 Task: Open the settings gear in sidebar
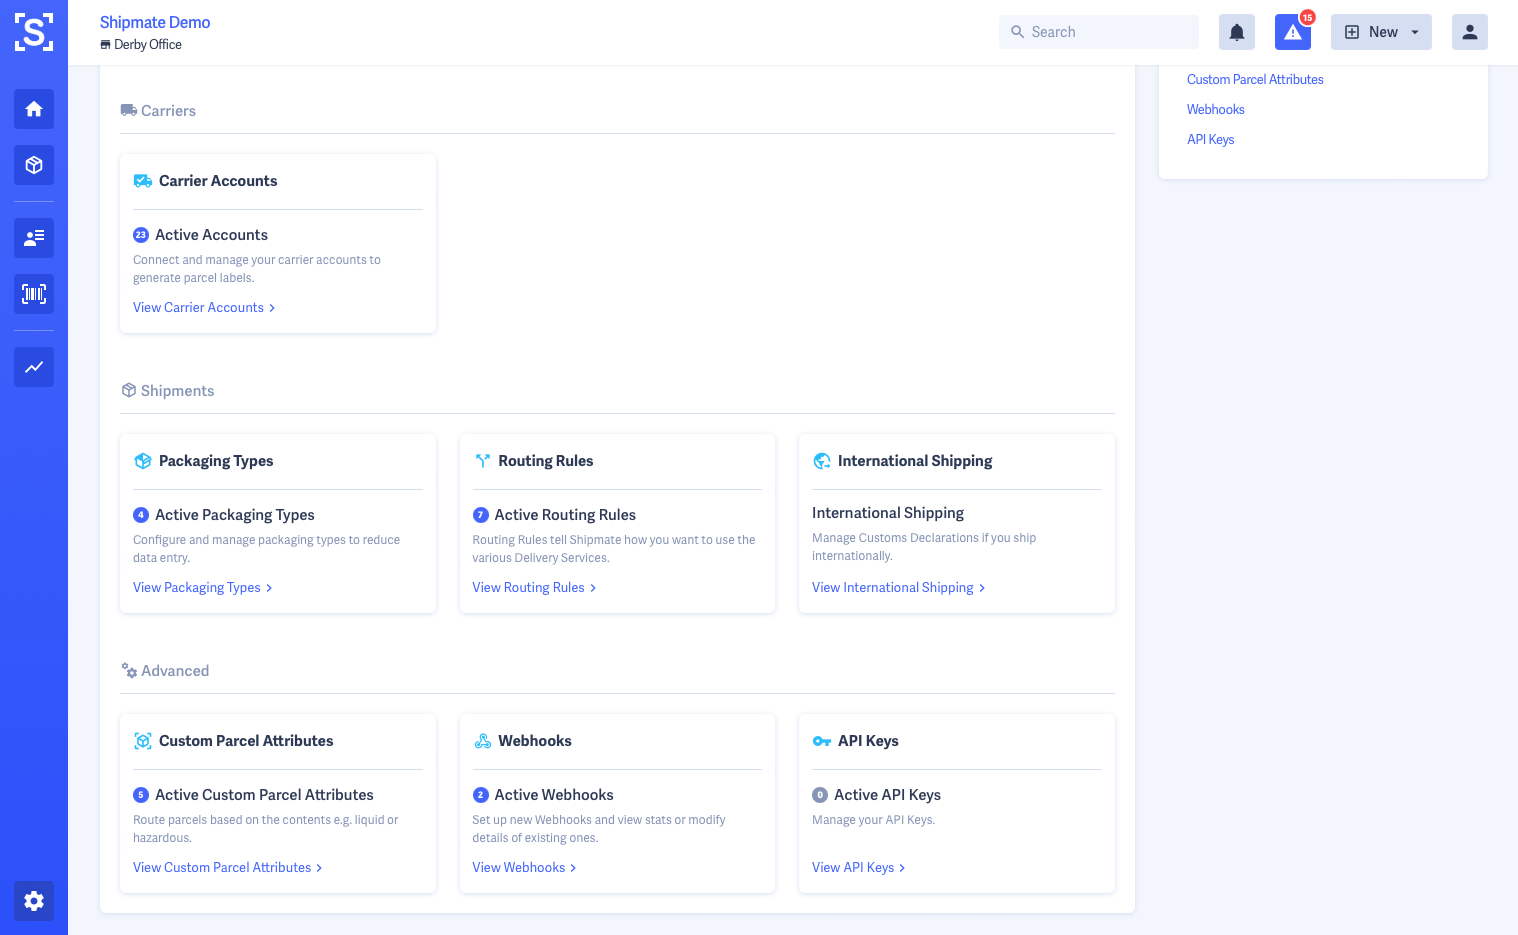click(34, 901)
